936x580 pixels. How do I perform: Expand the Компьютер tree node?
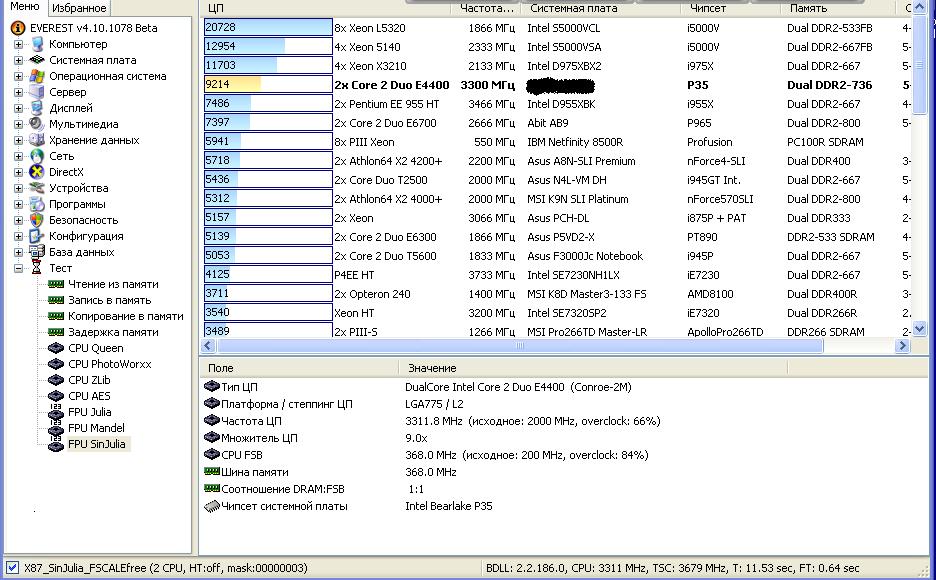point(18,44)
